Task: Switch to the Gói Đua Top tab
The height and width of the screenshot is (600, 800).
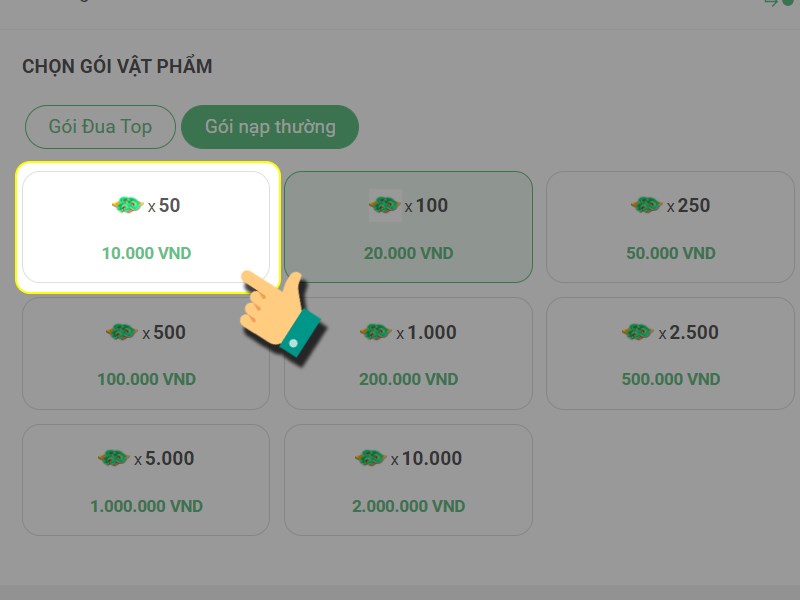Action: [x=100, y=127]
